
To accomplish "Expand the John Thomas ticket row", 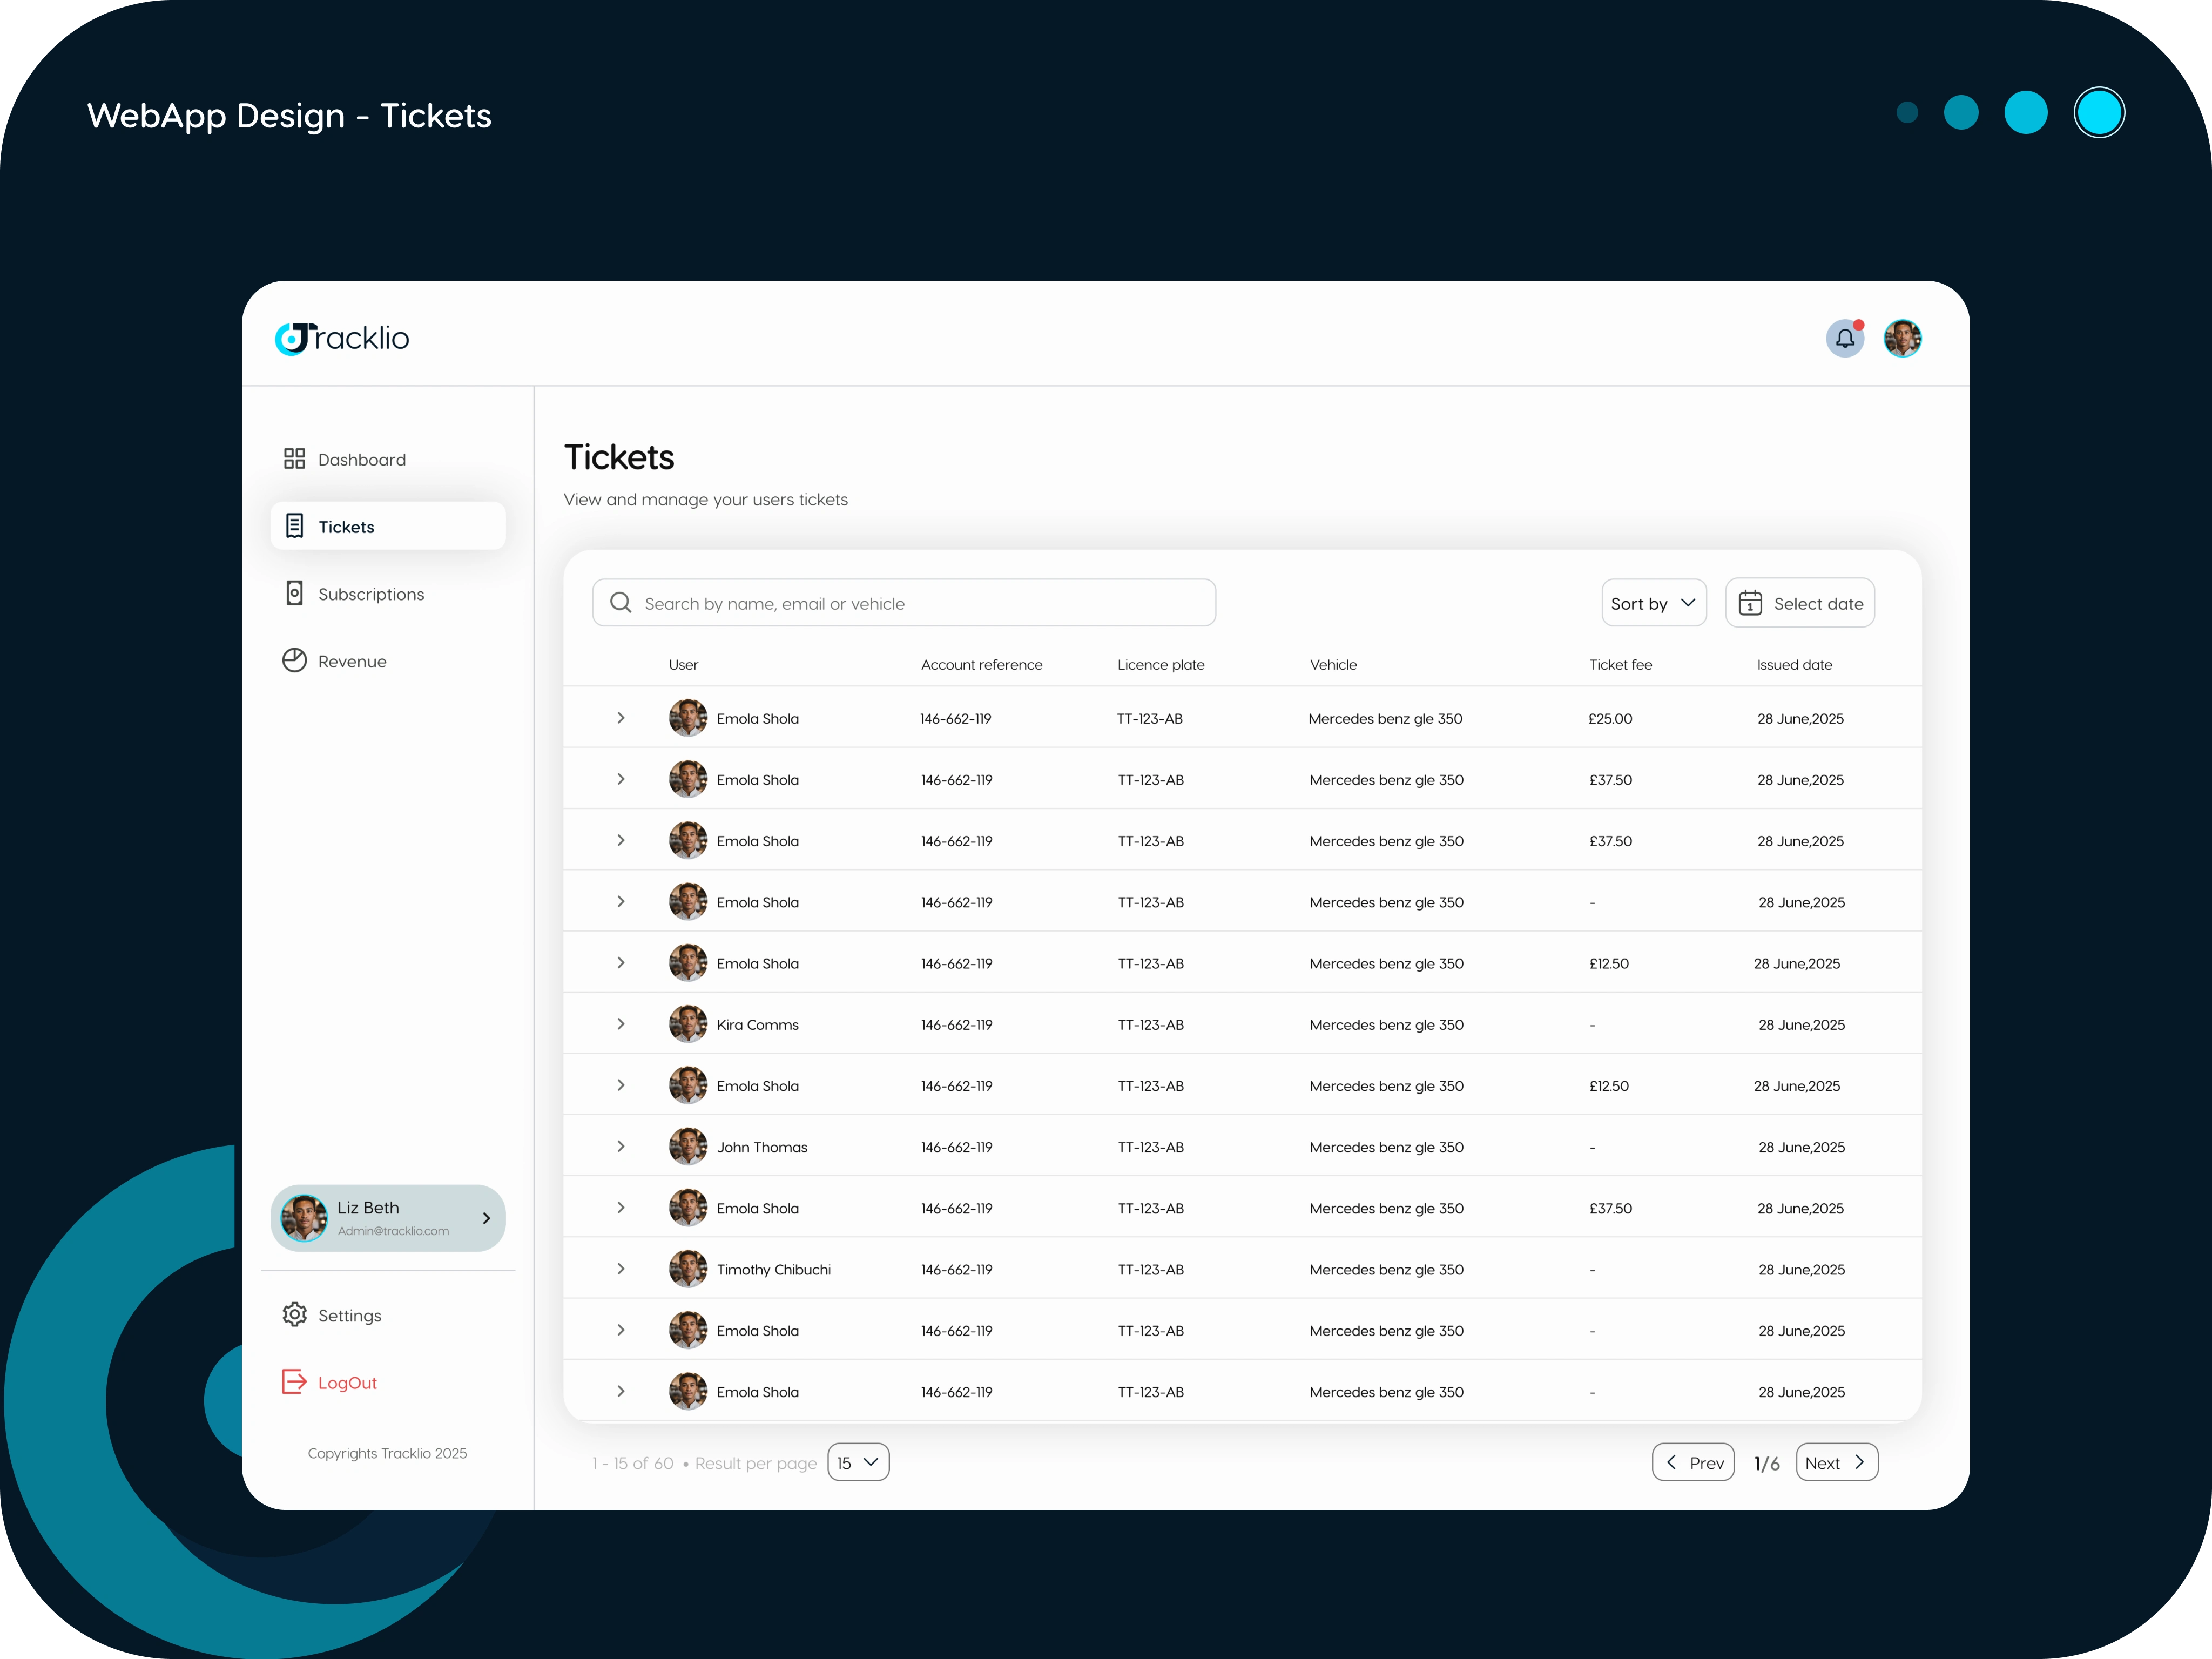I will pos(621,1146).
